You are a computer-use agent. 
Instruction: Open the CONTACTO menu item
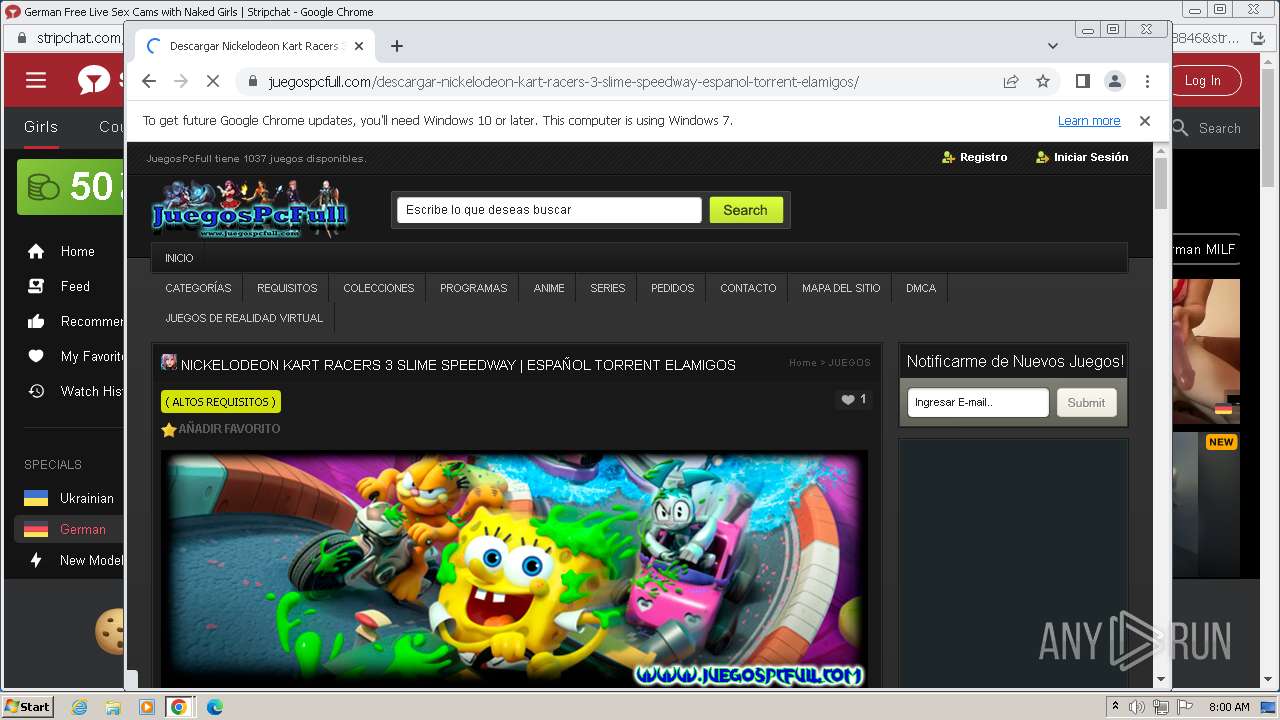pos(748,288)
